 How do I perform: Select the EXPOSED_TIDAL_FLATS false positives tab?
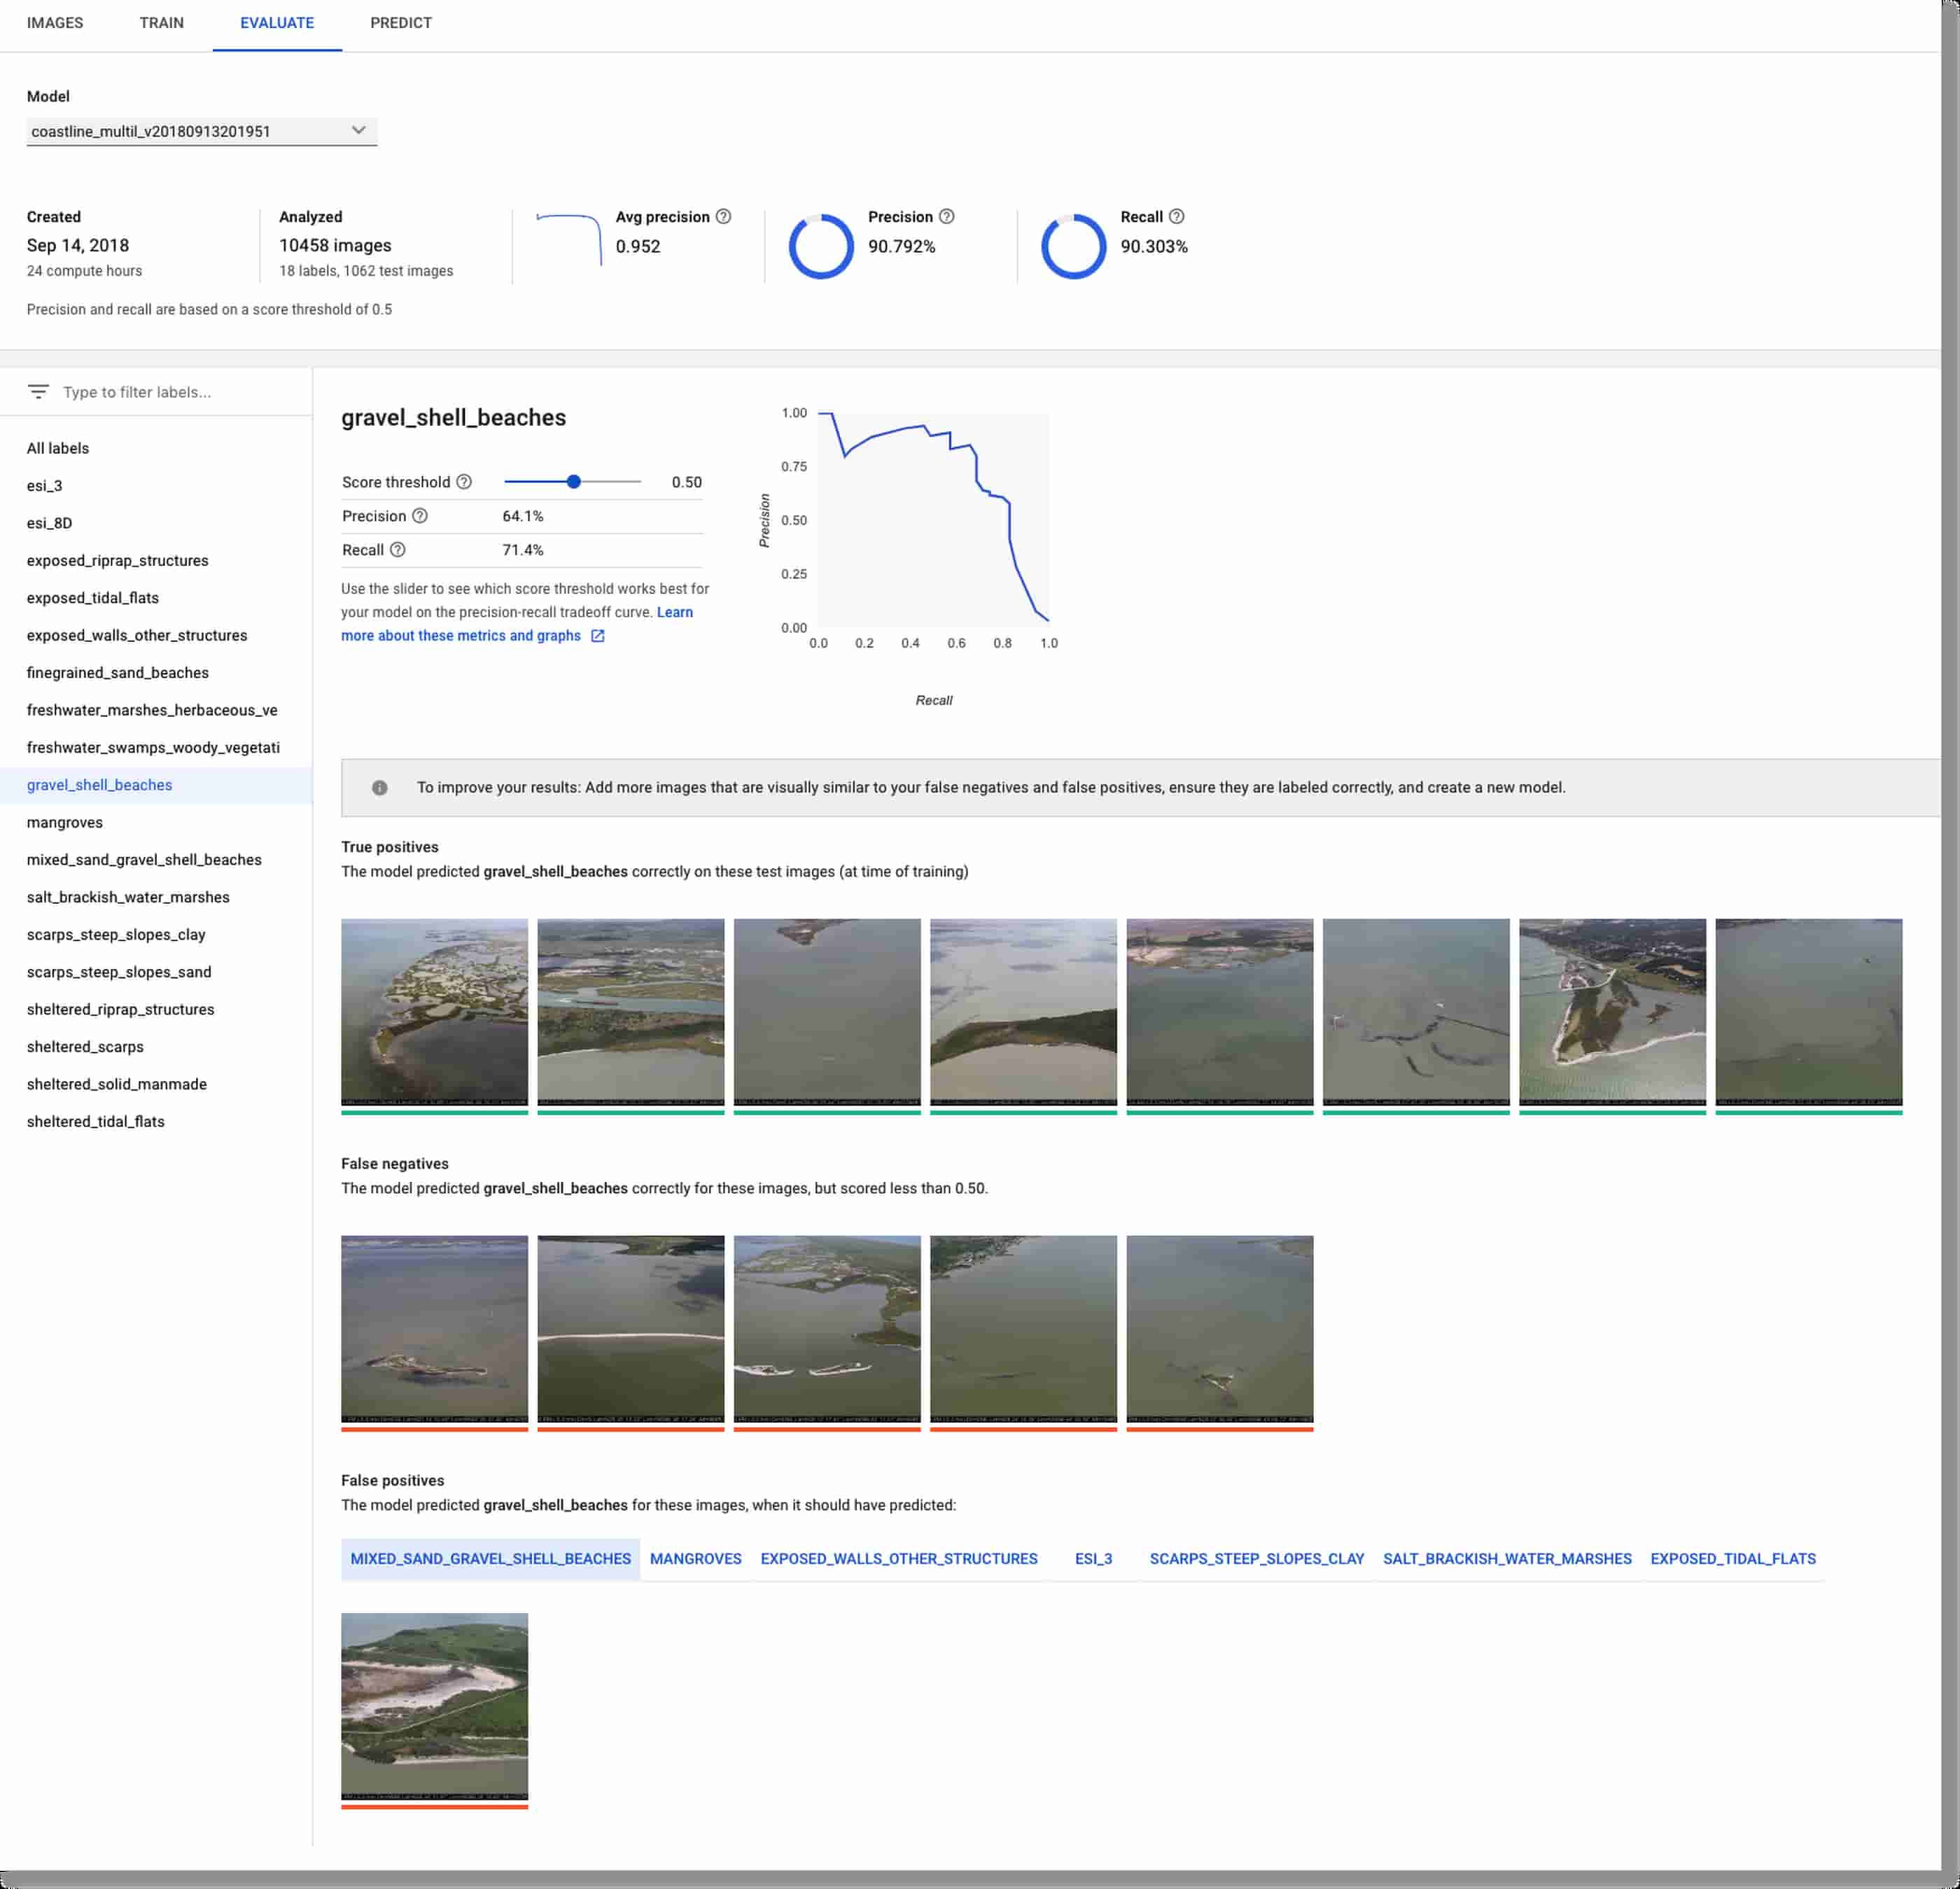point(1733,1559)
